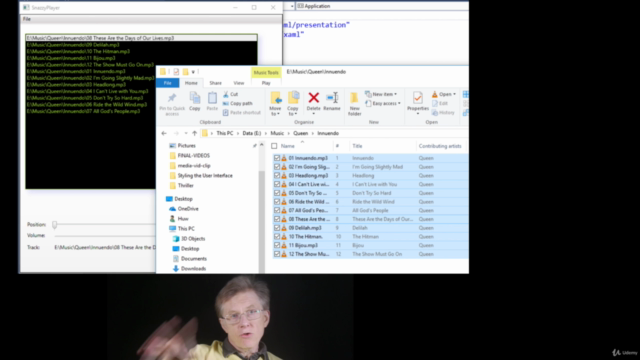The image size is (640, 360).
Task: Open the File tab in Explorer
Action: (168, 83)
